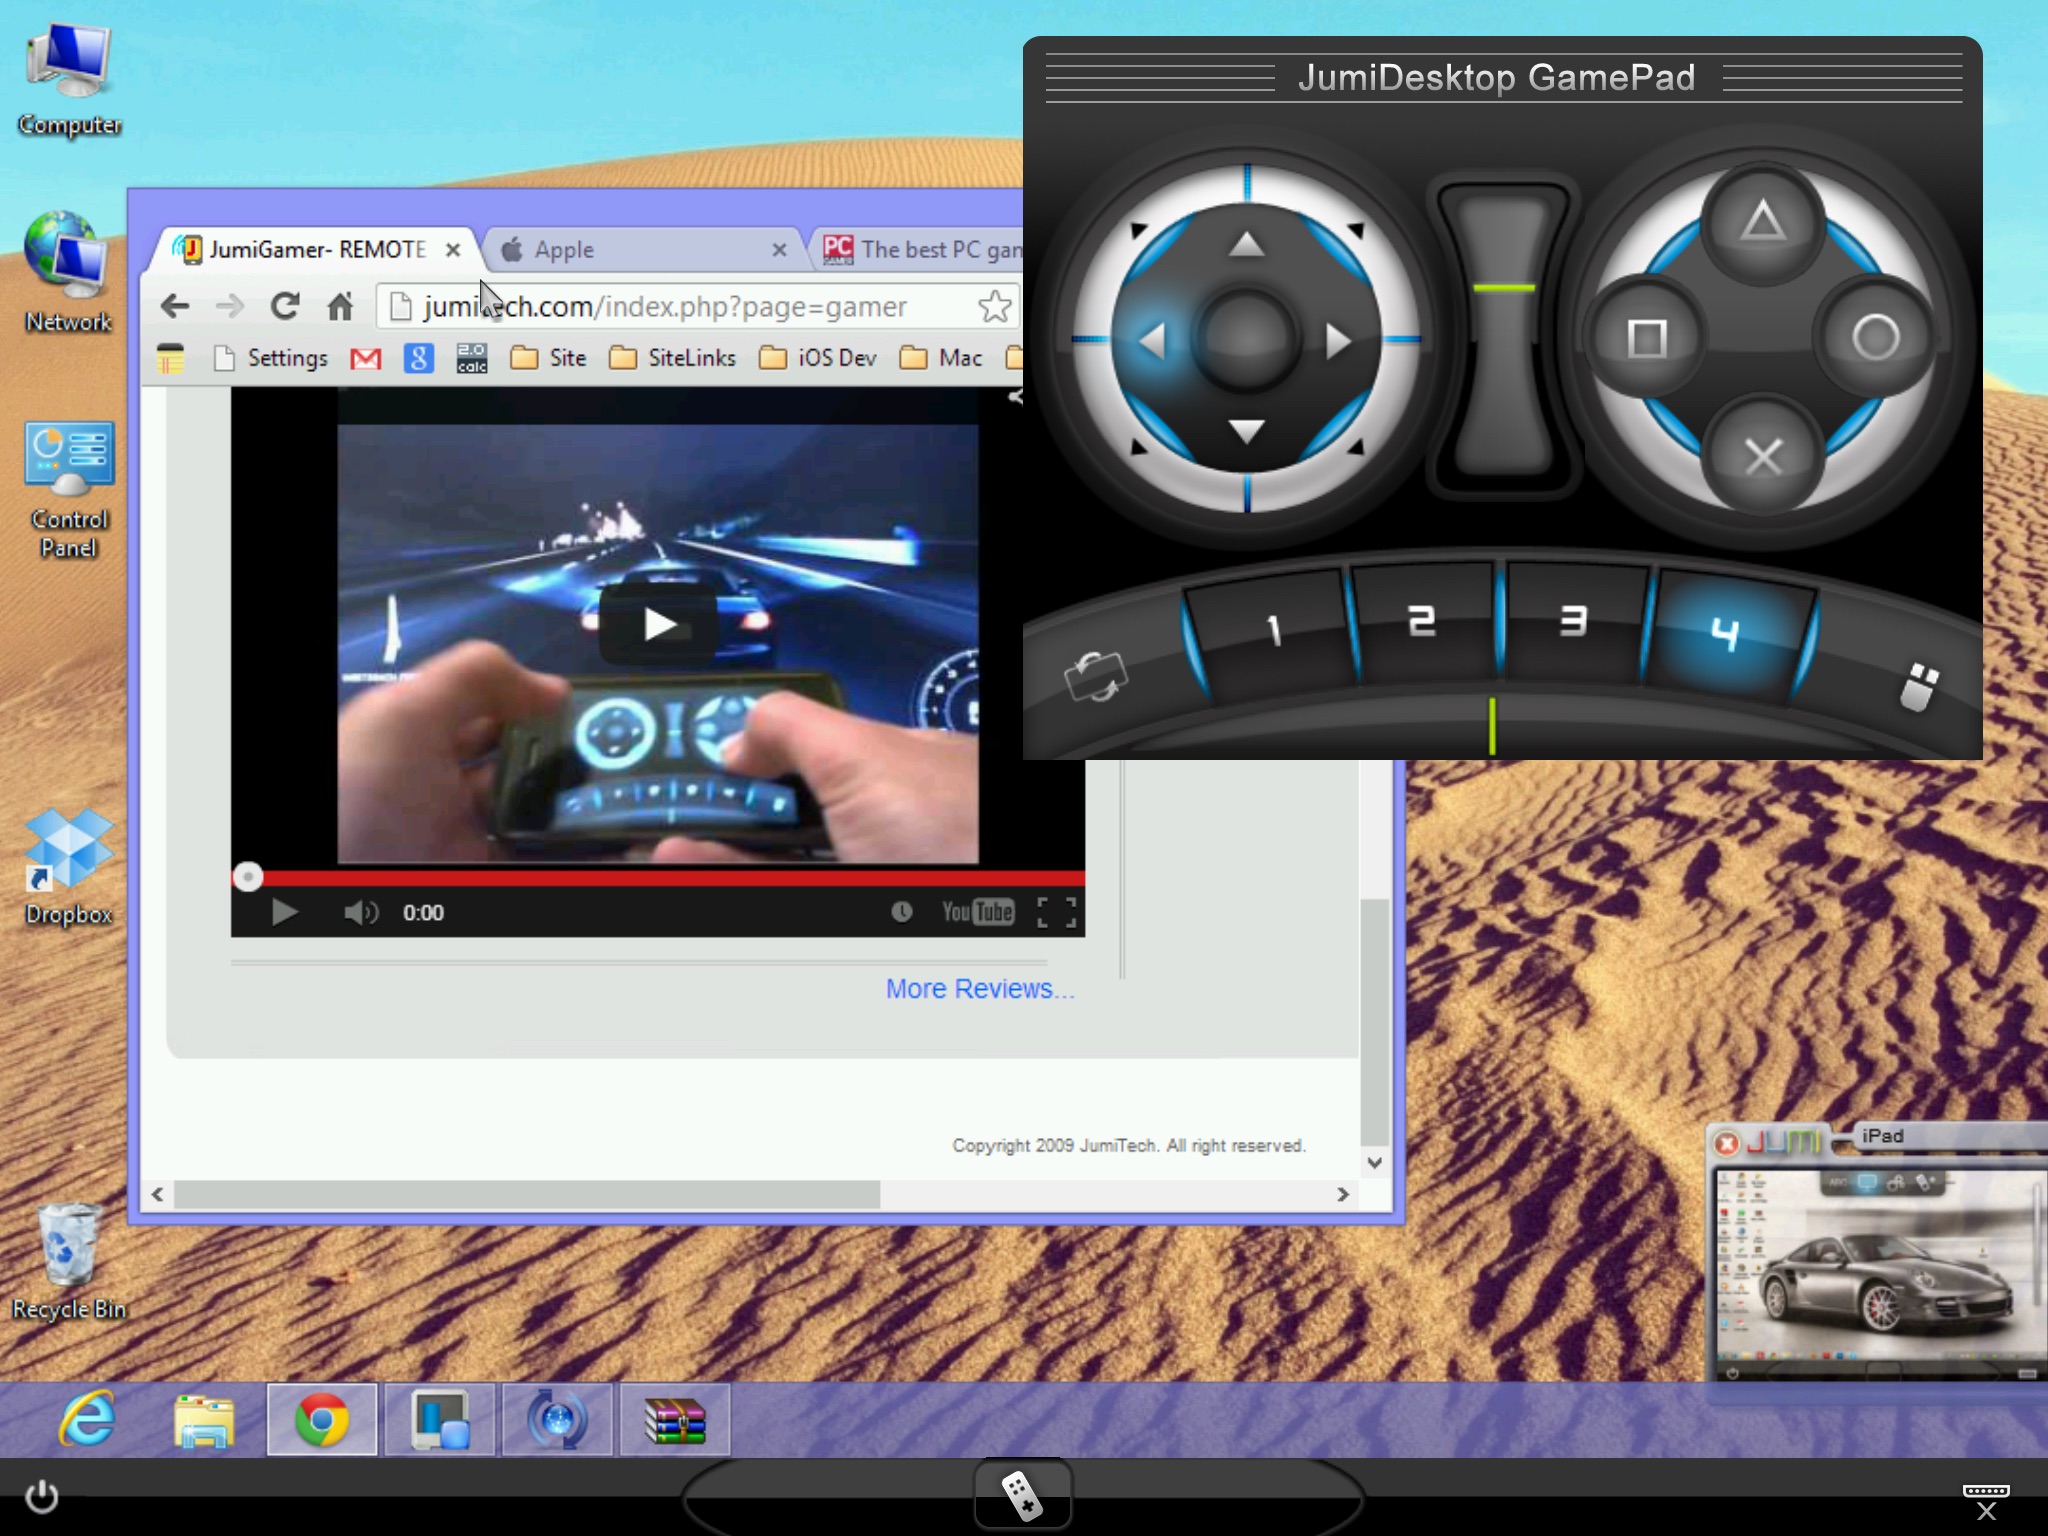The width and height of the screenshot is (2048, 1536).
Task: Open the Control Panel desktop icon
Action: click(69, 490)
